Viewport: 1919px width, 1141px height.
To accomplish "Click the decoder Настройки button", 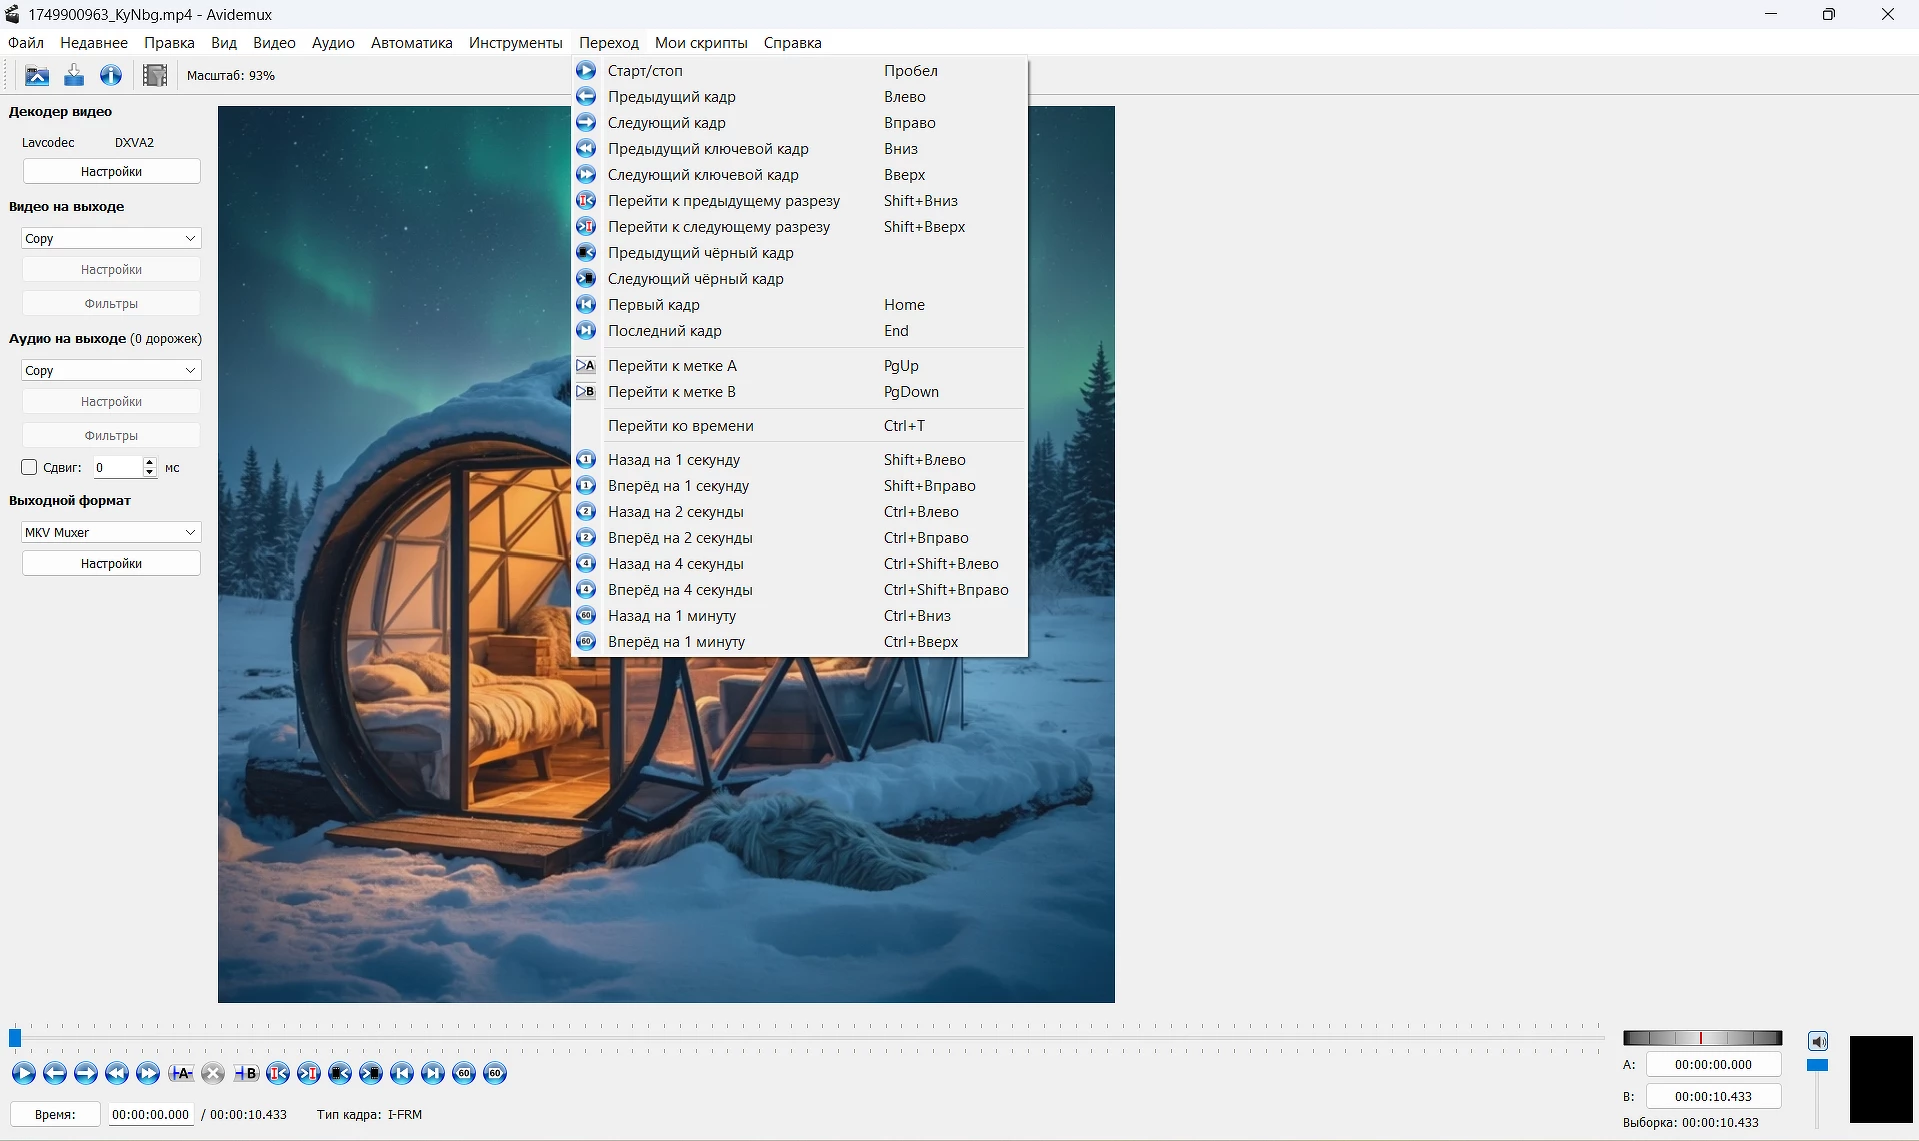I will pyautogui.click(x=111, y=172).
